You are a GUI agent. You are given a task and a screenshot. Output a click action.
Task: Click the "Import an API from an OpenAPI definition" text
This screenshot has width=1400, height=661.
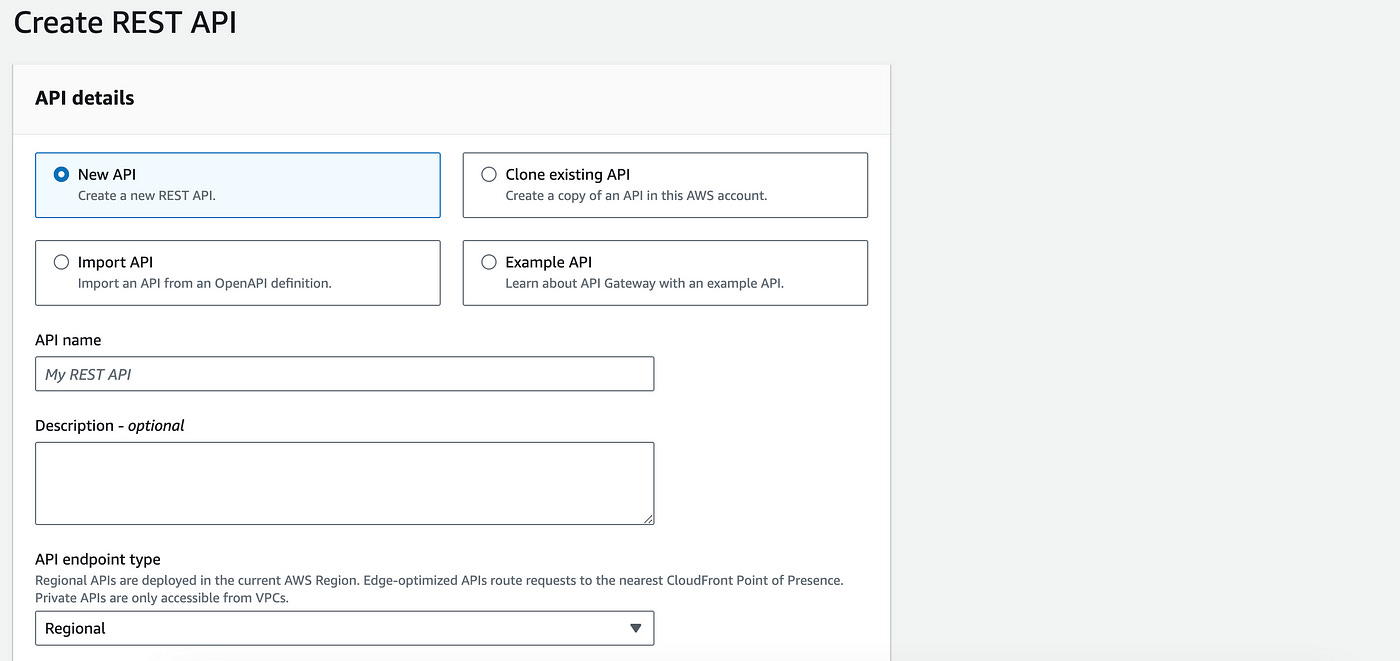pos(204,284)
